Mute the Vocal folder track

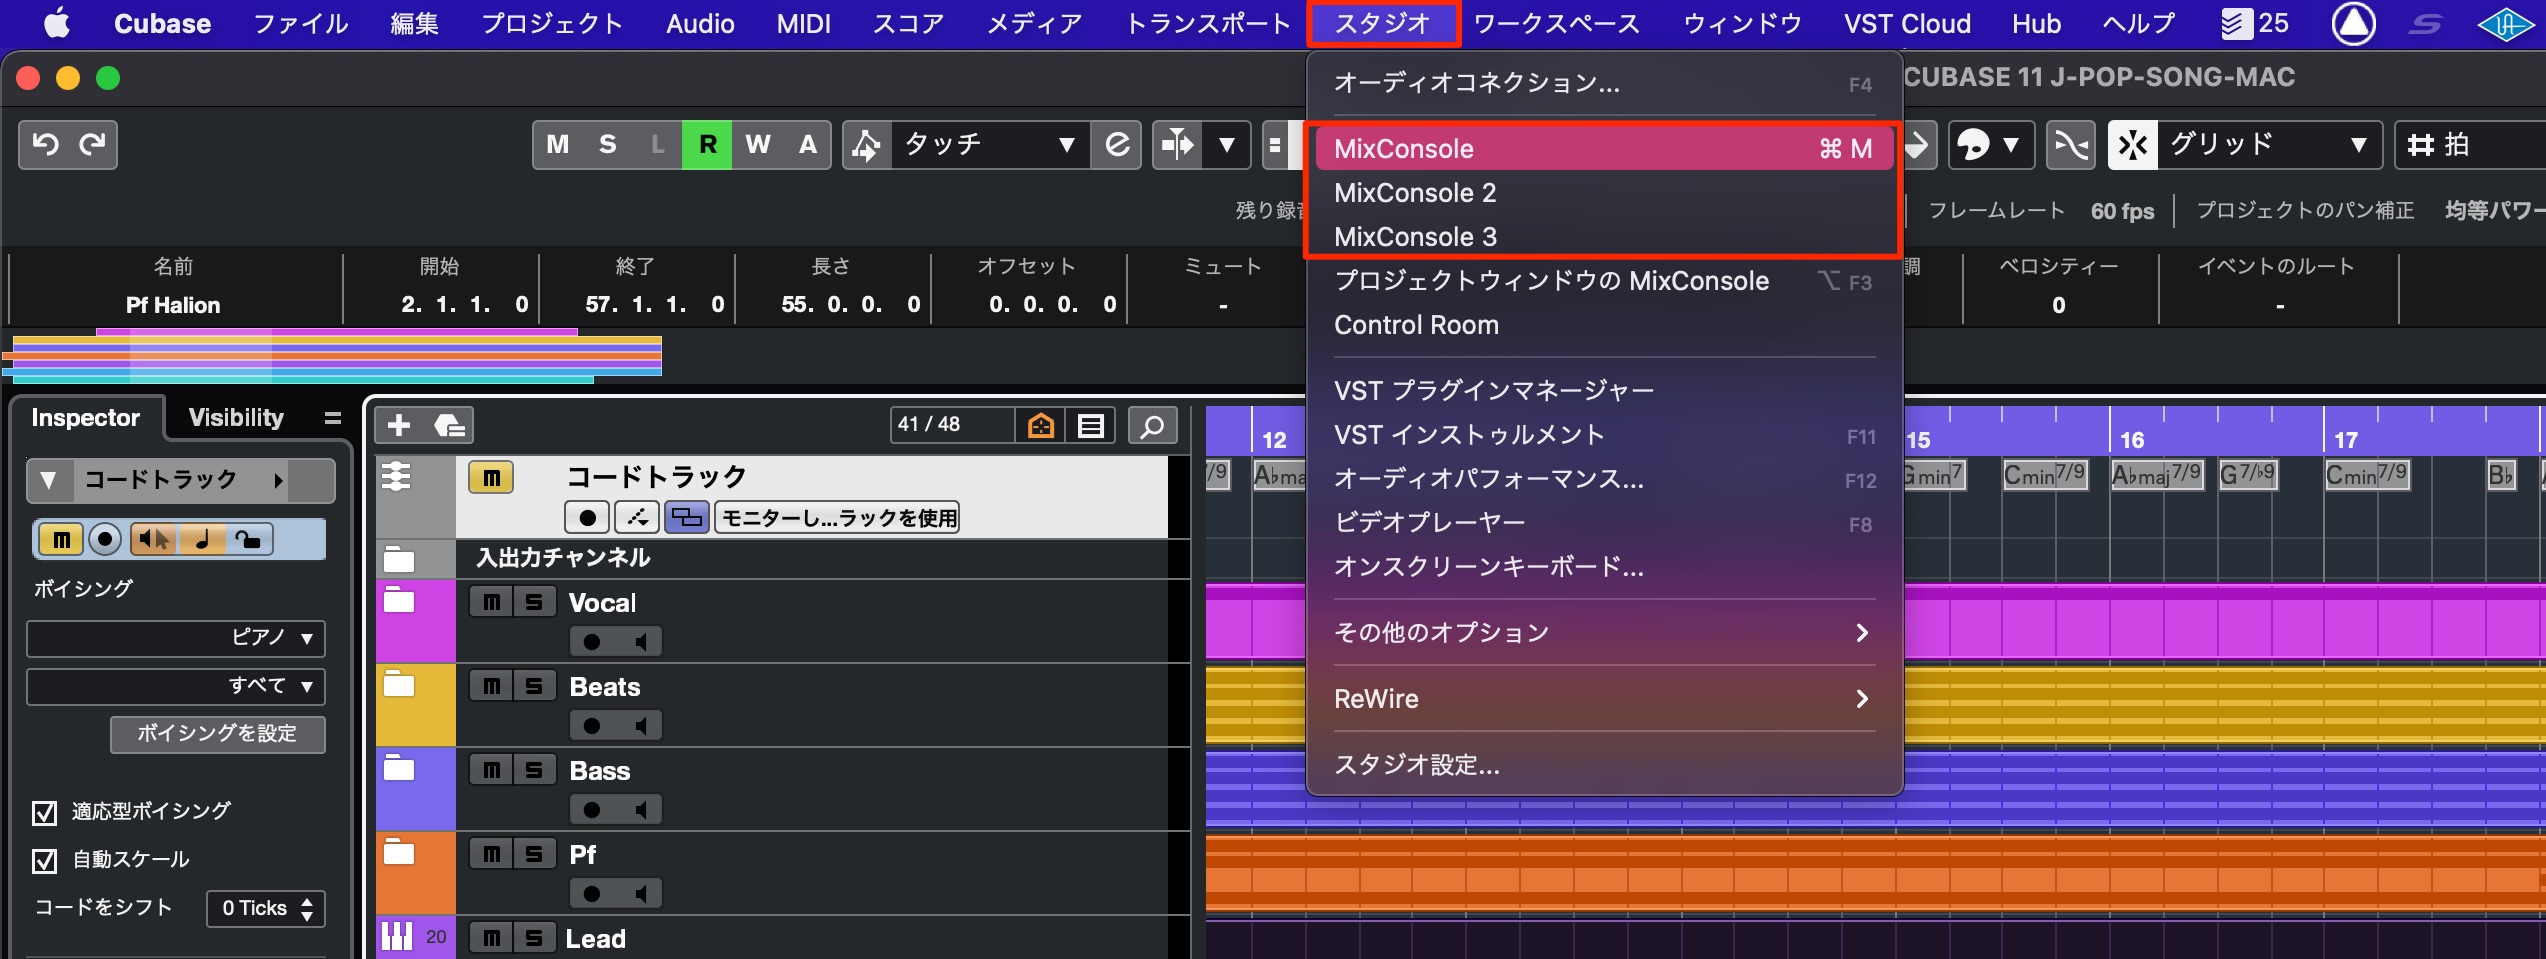pyautogui.click(x=491, y=602)
